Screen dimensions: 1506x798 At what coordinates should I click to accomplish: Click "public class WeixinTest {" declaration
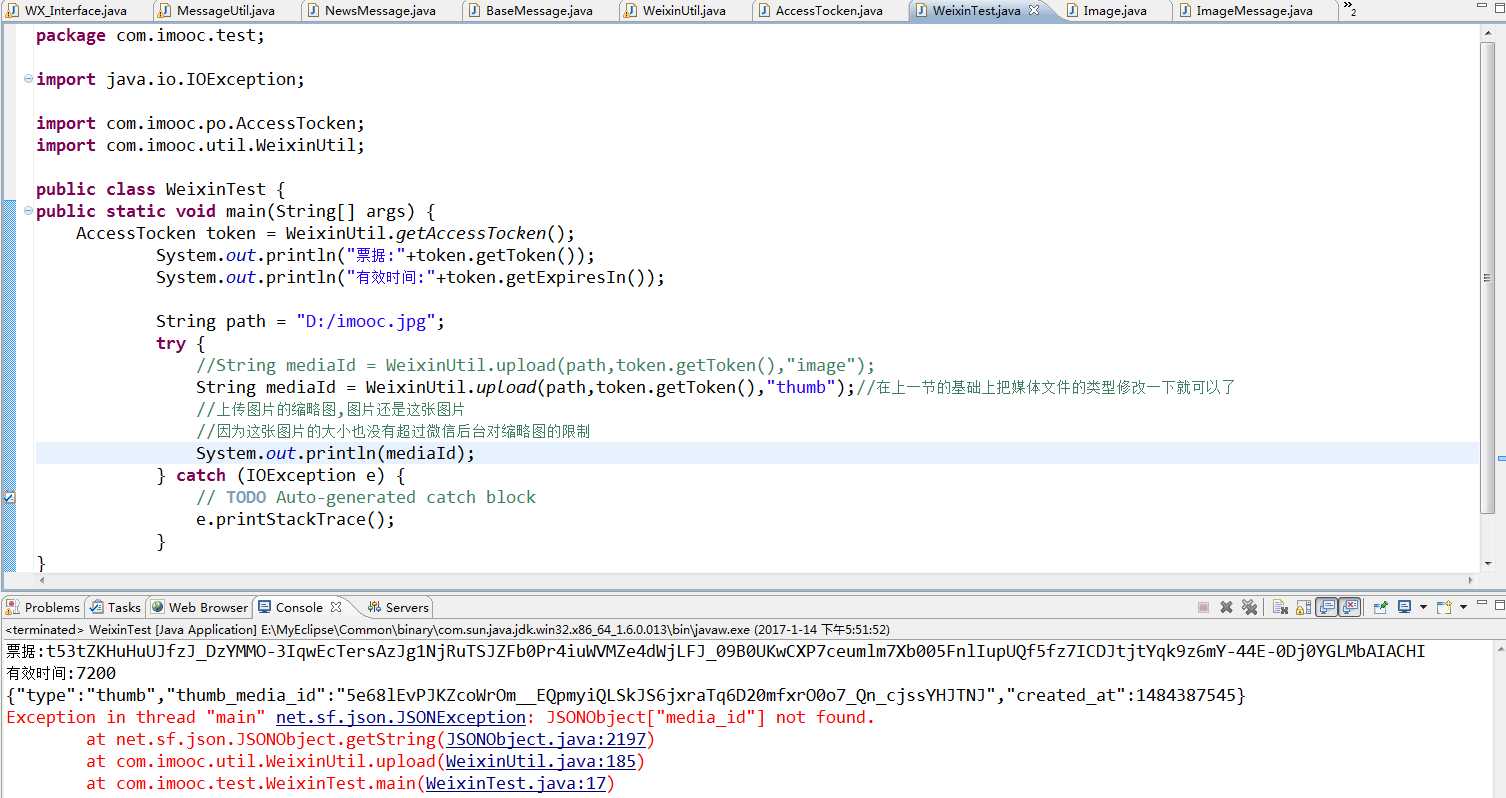[161, 189]
